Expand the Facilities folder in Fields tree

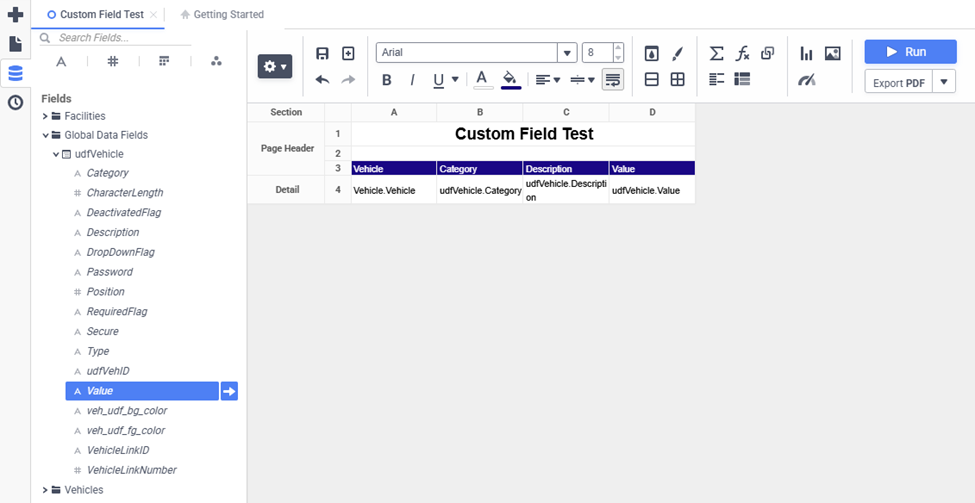click(x=45, y=116)
